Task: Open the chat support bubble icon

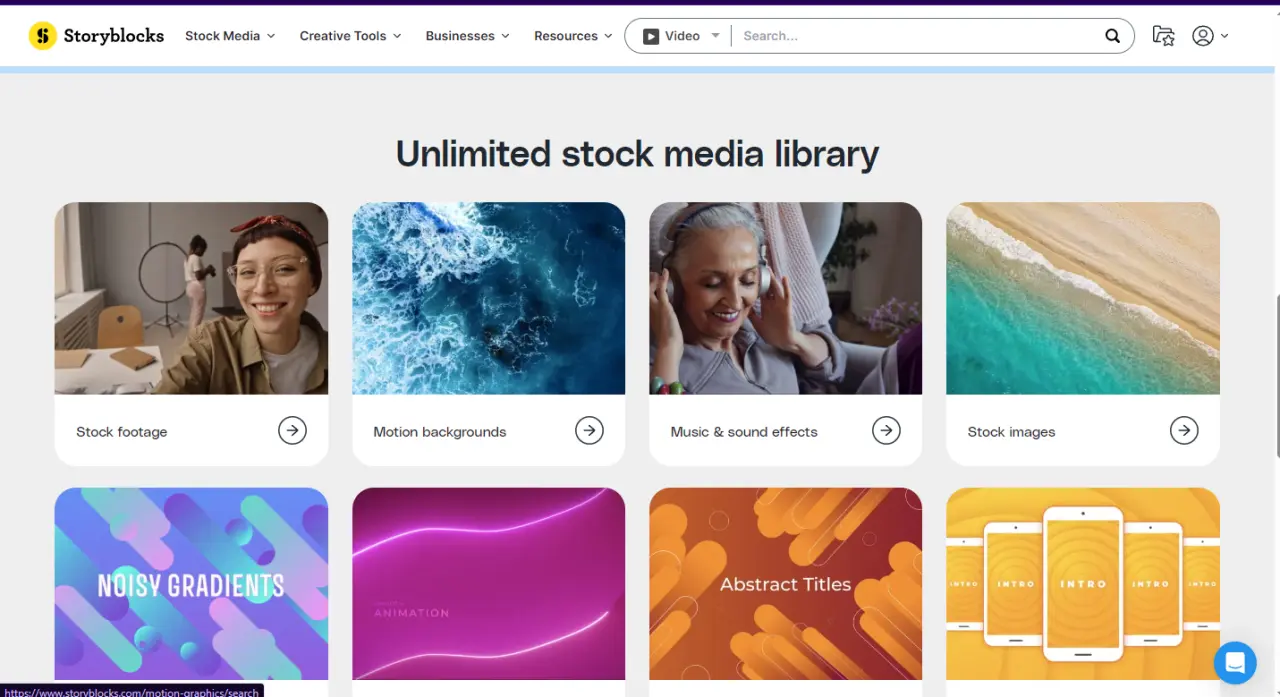Action: [x=1235, y=662]
